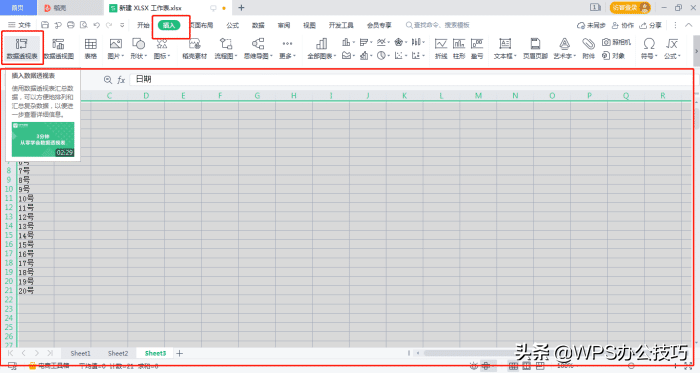Click the 全部图表 all charts icon
The image size is (700, 373).
click(x=321, y=48)
